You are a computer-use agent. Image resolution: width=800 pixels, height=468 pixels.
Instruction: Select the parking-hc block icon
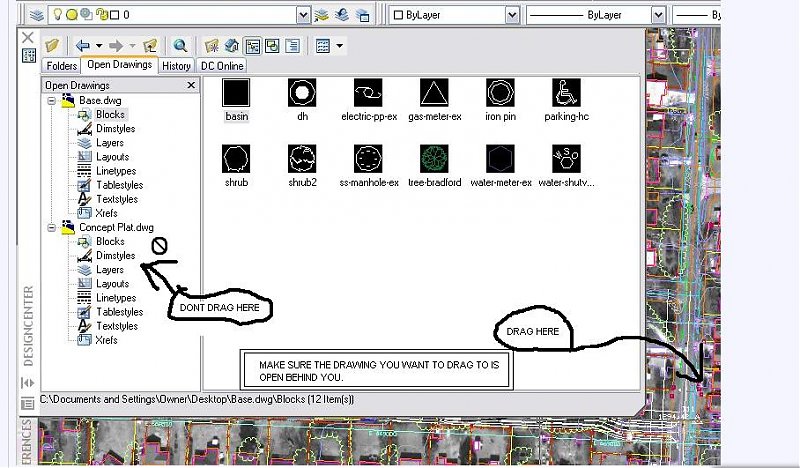click(566, 93)
